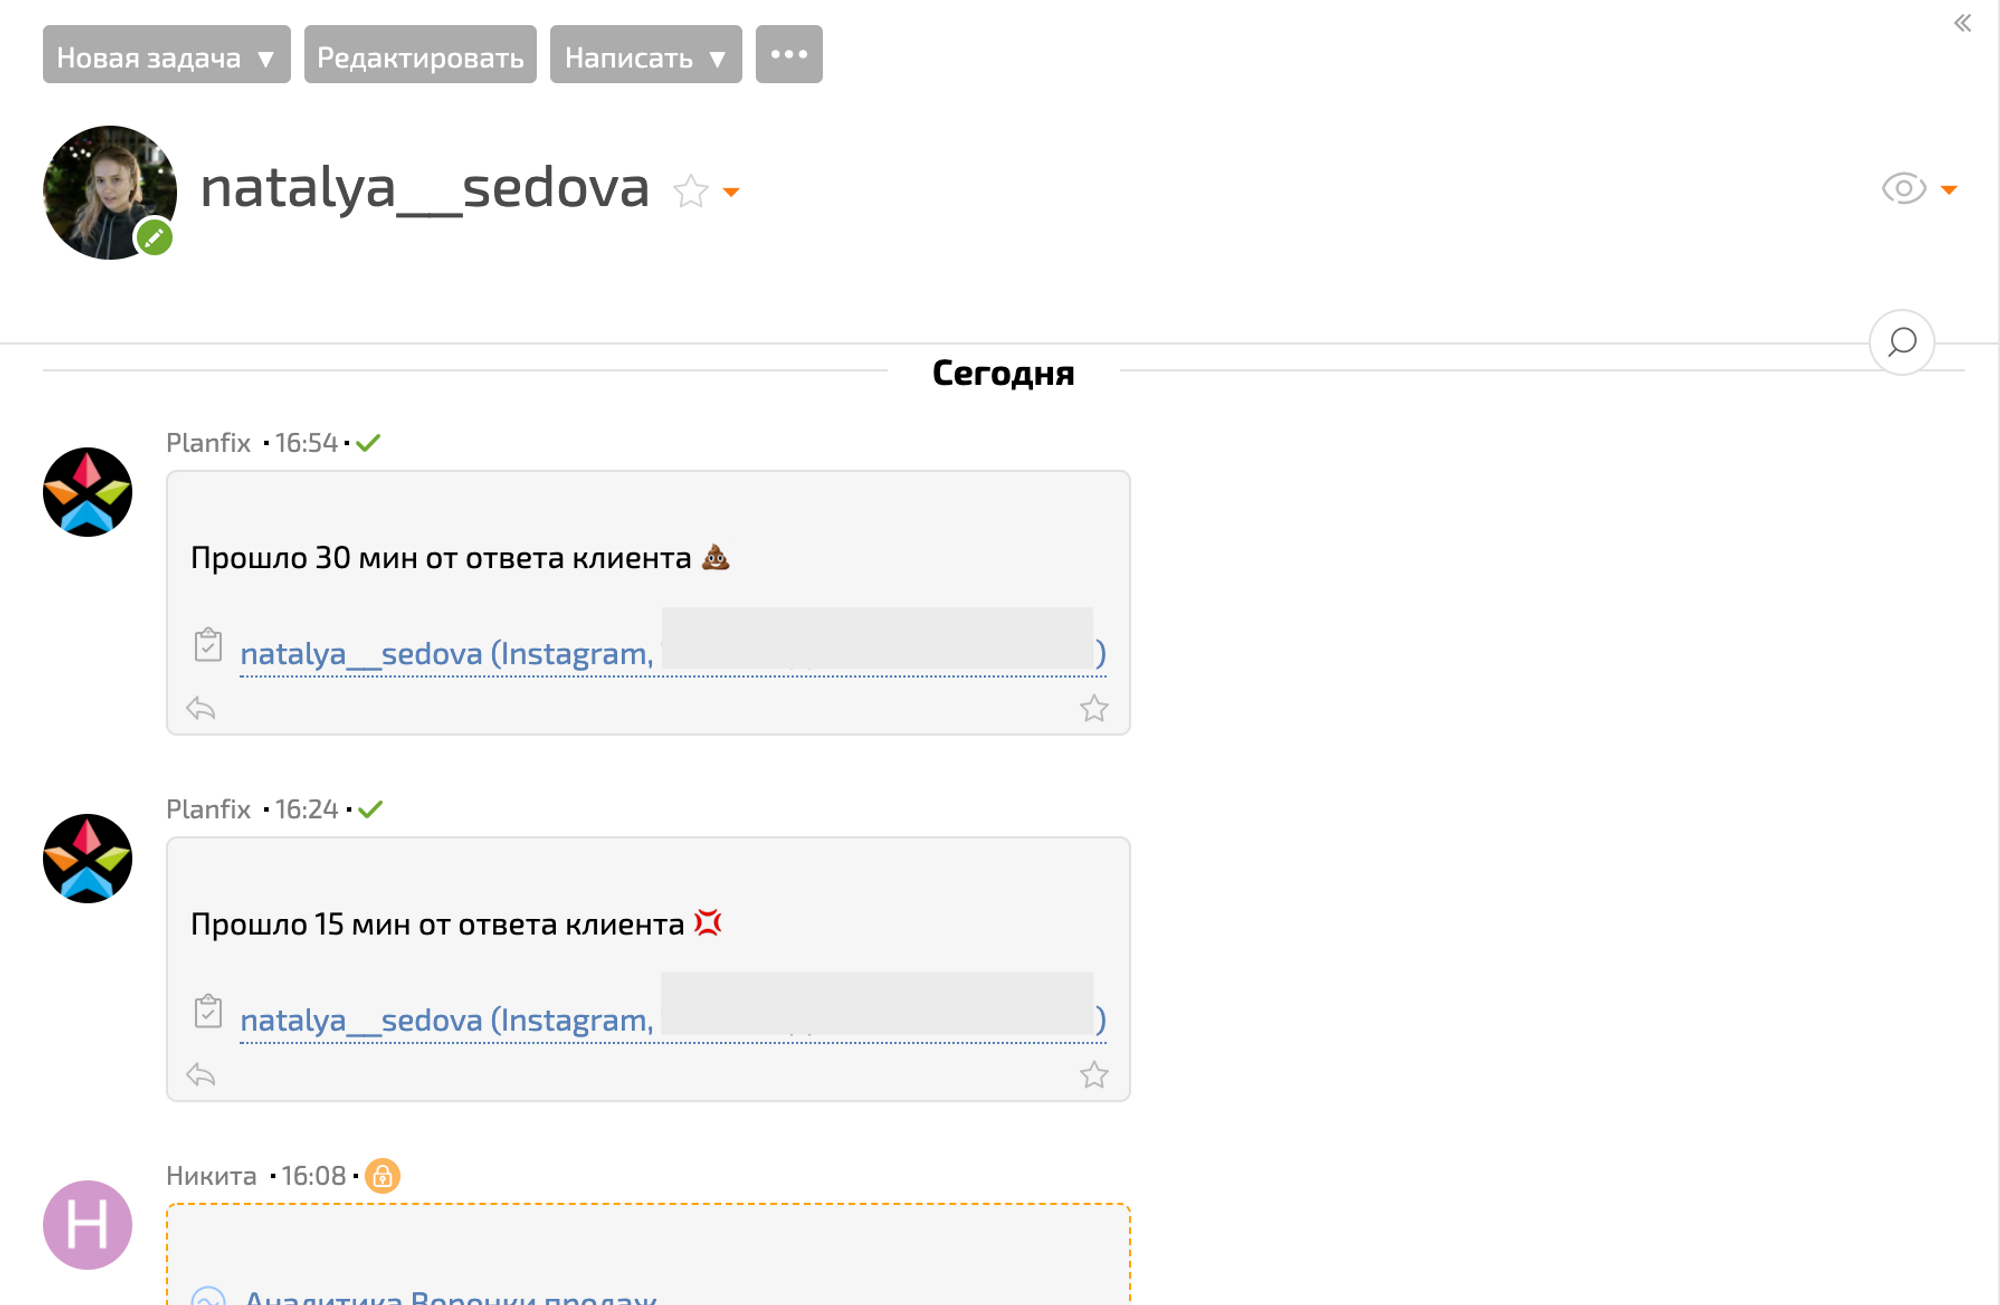Screen dimensions: 2000x1305
Task: Star the 16:54 Planfix message
Action: pyautogui.click(x=1094, y=709)
